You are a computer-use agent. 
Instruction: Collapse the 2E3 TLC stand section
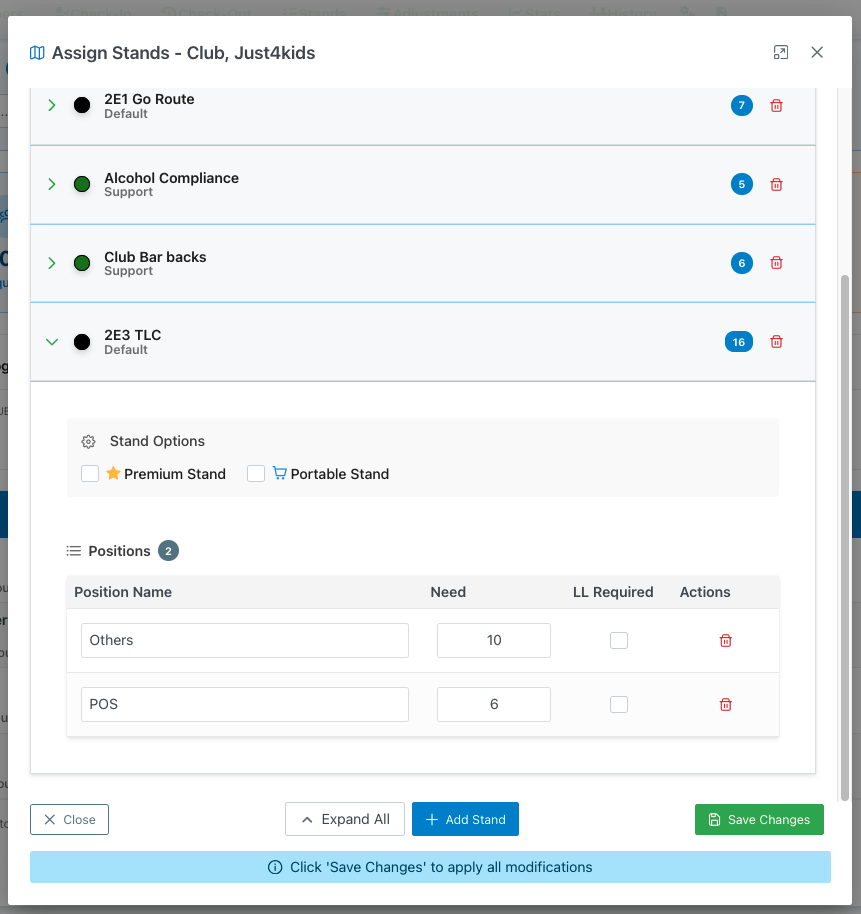[x=52, y=342]
